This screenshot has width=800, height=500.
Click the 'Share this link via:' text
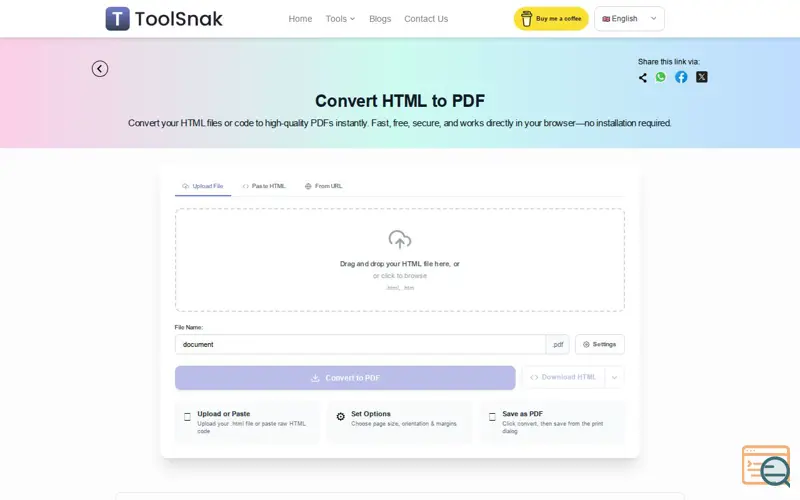pyautogui.click(x=668, y=62)
